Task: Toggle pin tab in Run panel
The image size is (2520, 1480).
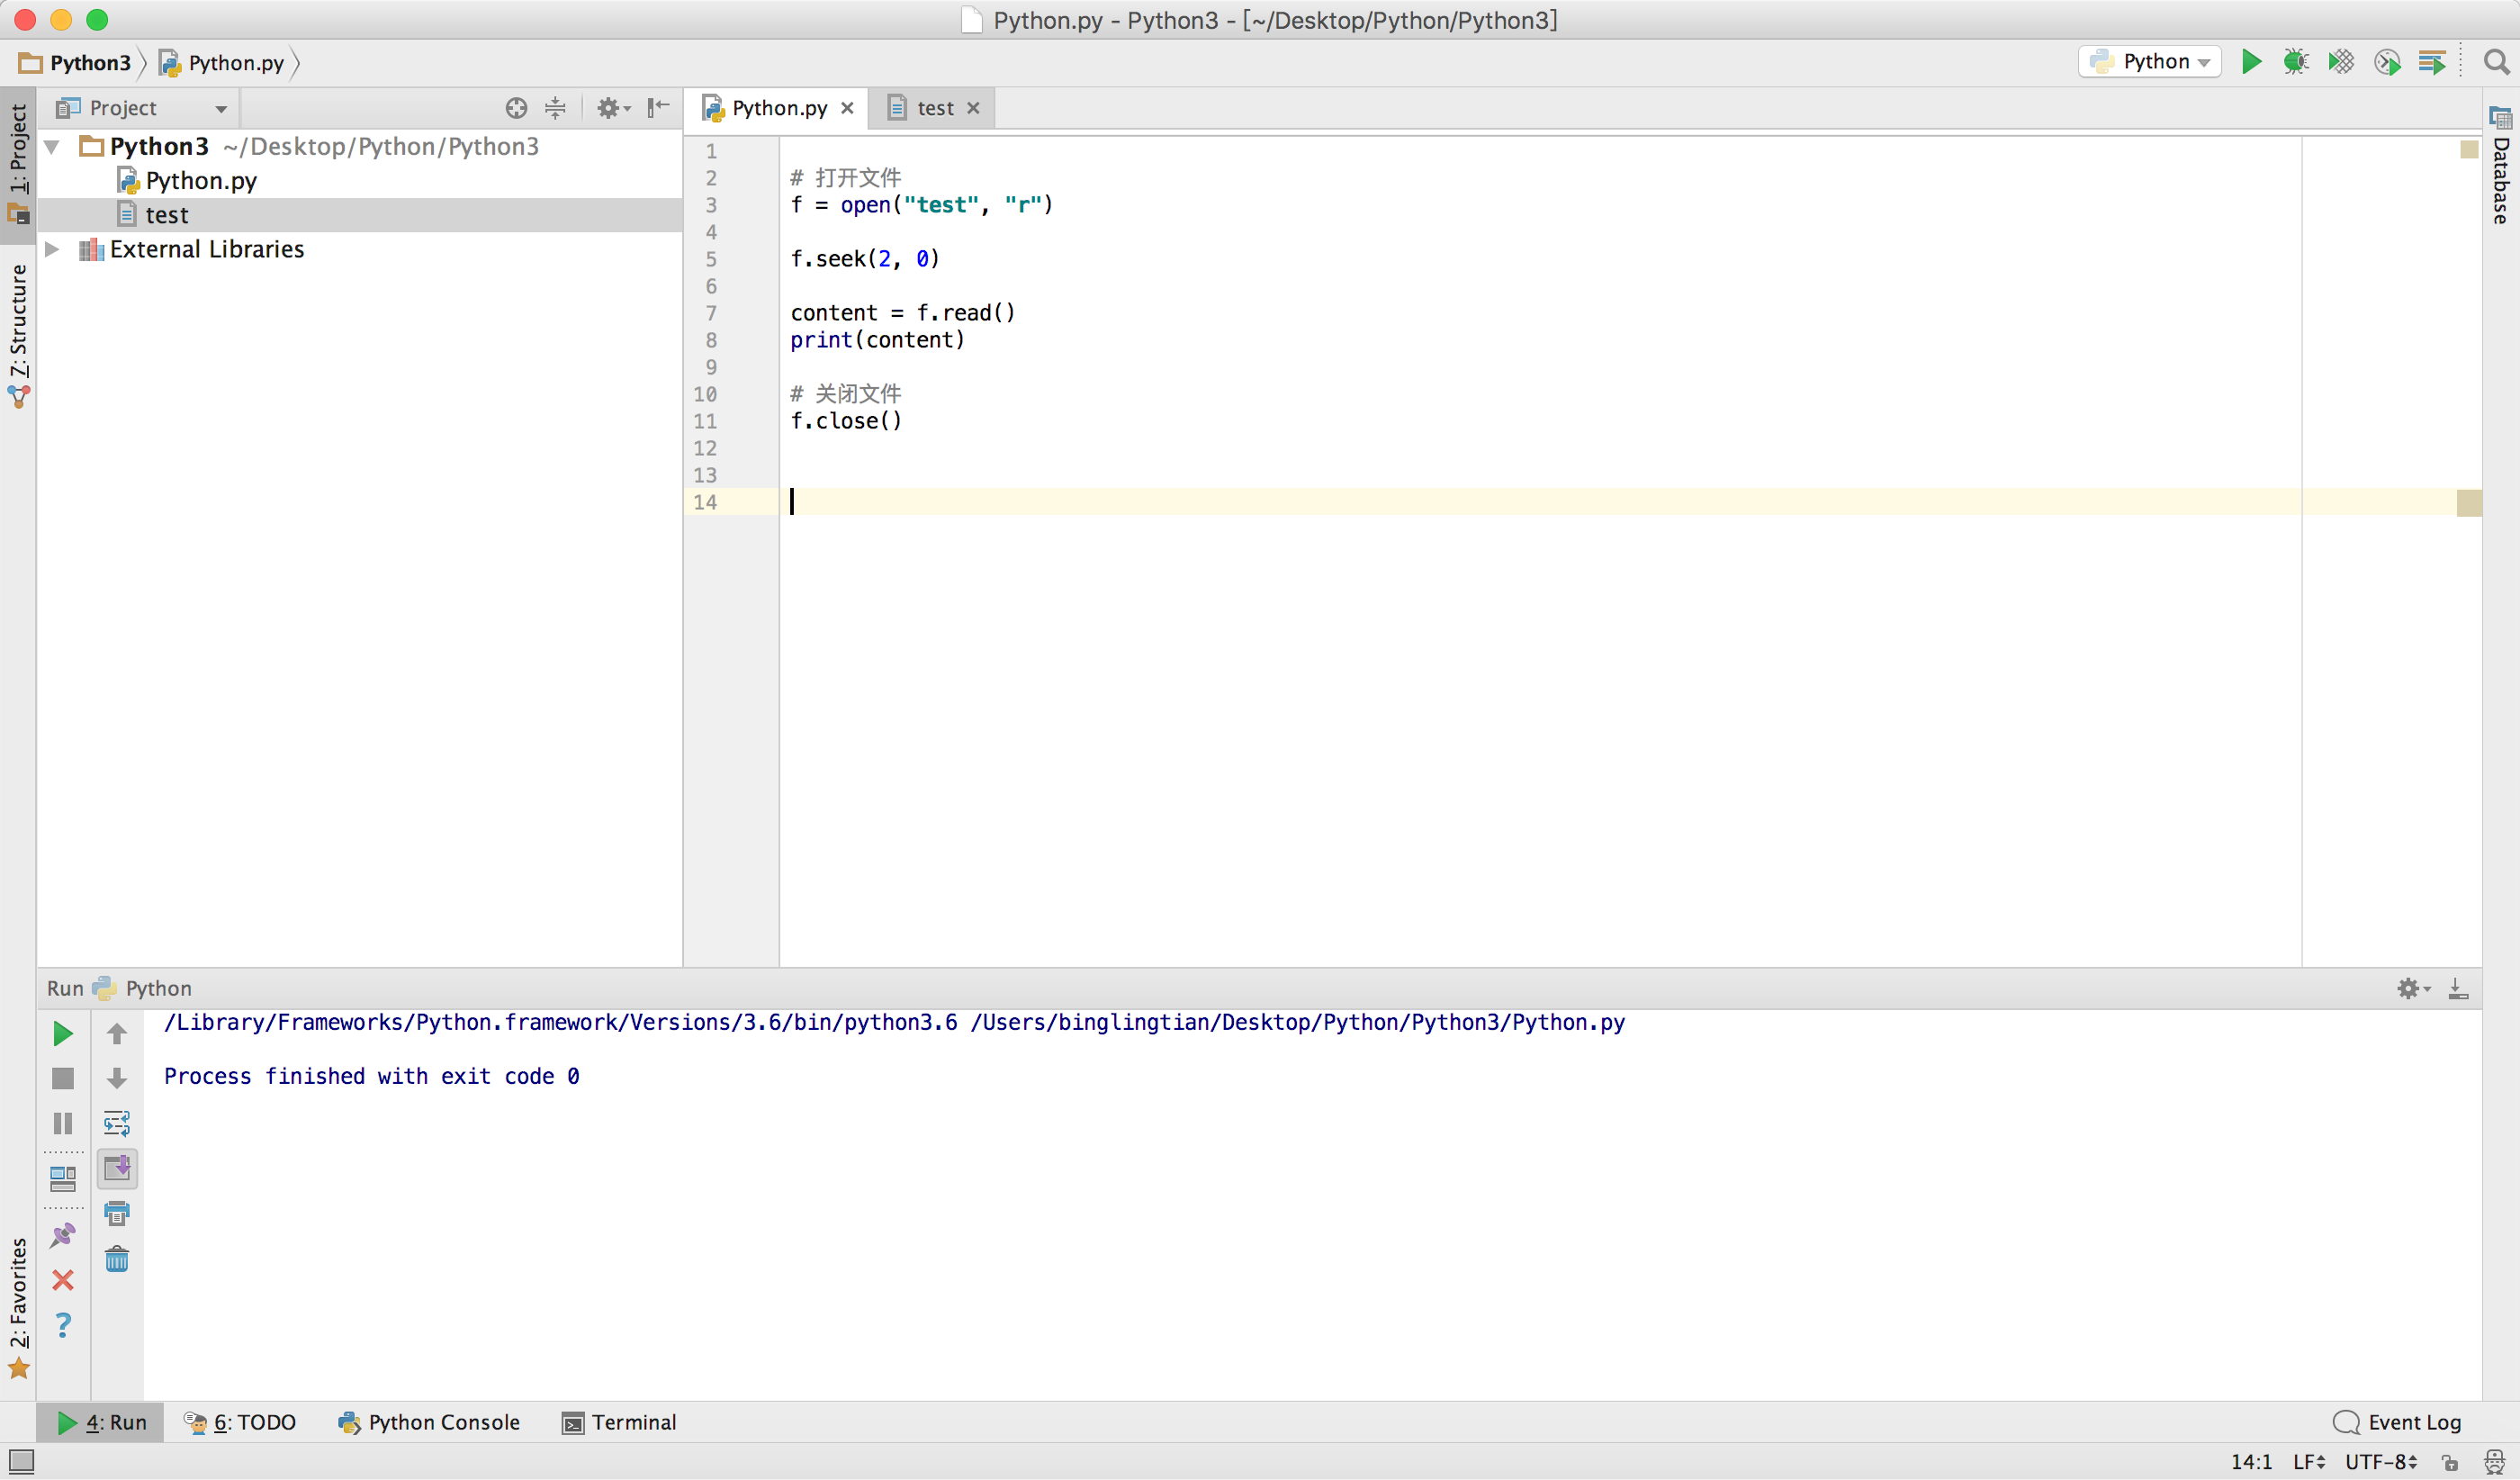Action: click(62, 1236)
